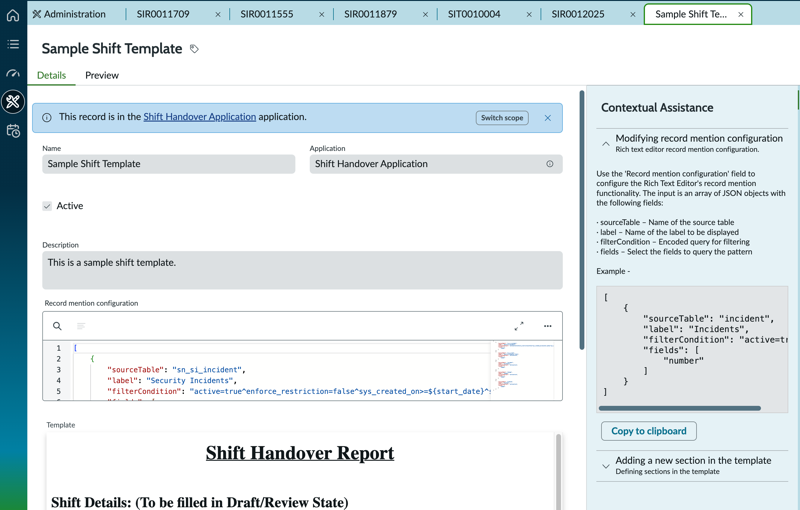Select the Administration tools icon in the sidebar

point(13,102)
